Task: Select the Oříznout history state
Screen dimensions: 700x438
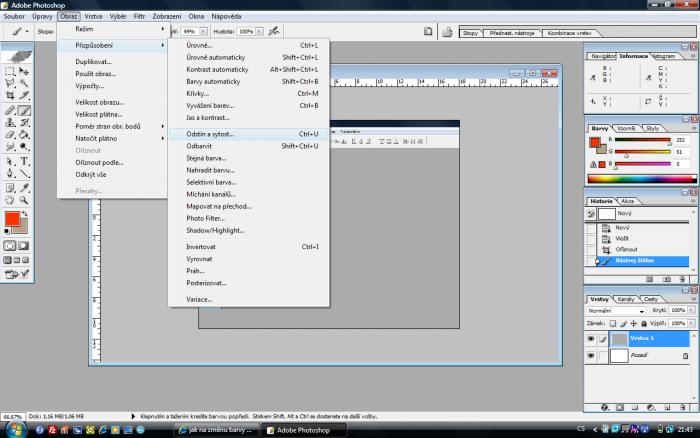Action: tap(627, 249)
